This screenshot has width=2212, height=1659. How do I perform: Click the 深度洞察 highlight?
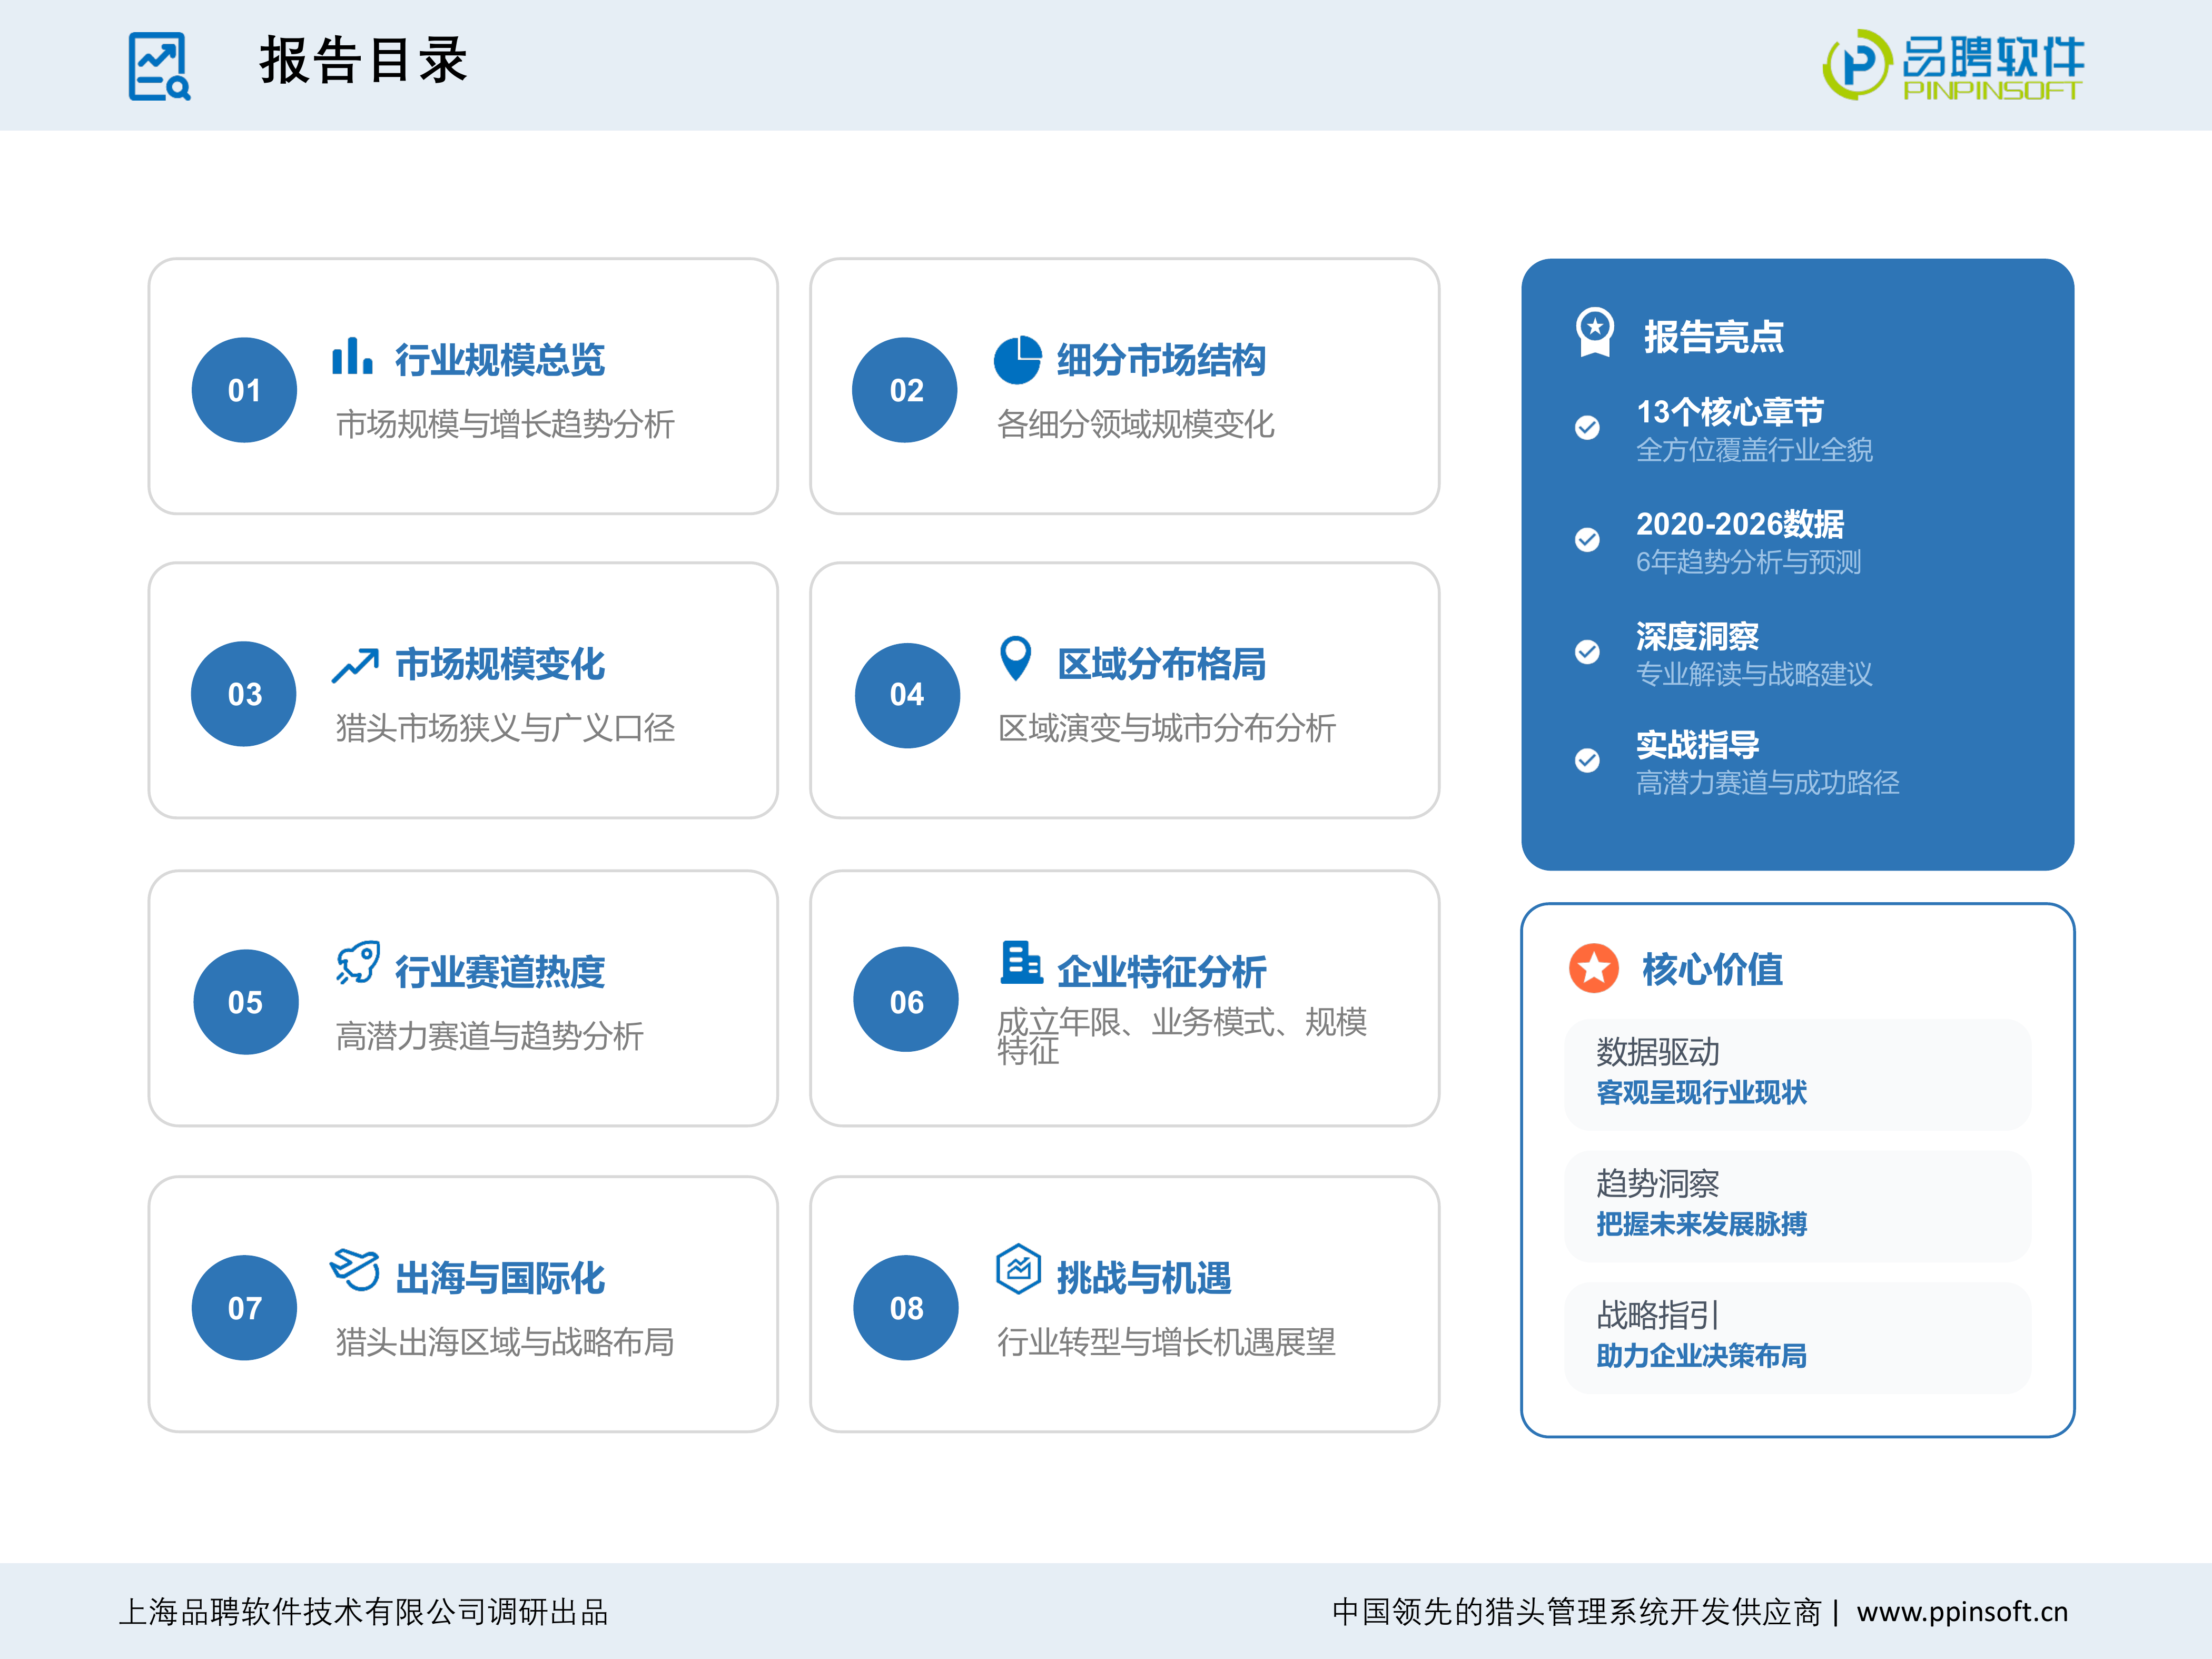point(1698,636)
